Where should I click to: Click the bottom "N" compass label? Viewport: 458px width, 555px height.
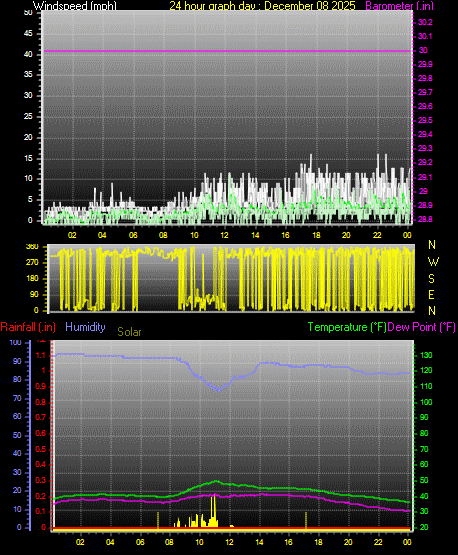tap(432, 311)
